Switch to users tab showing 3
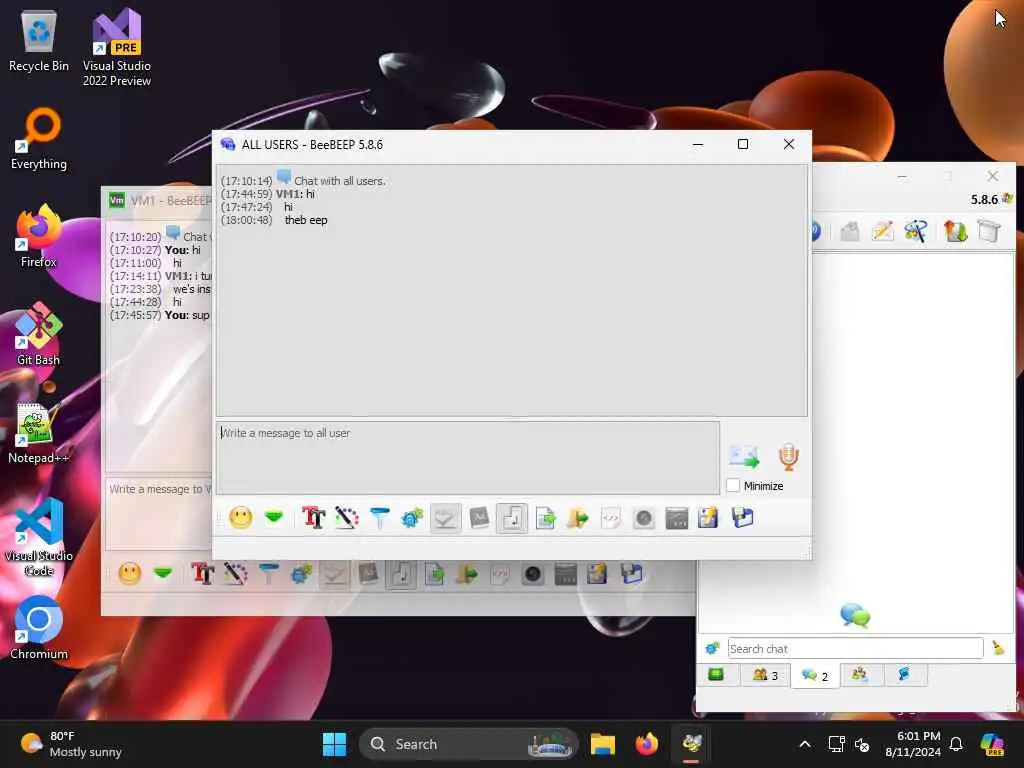The width and height of the screenshot is (1024, 768). point(765,675)
